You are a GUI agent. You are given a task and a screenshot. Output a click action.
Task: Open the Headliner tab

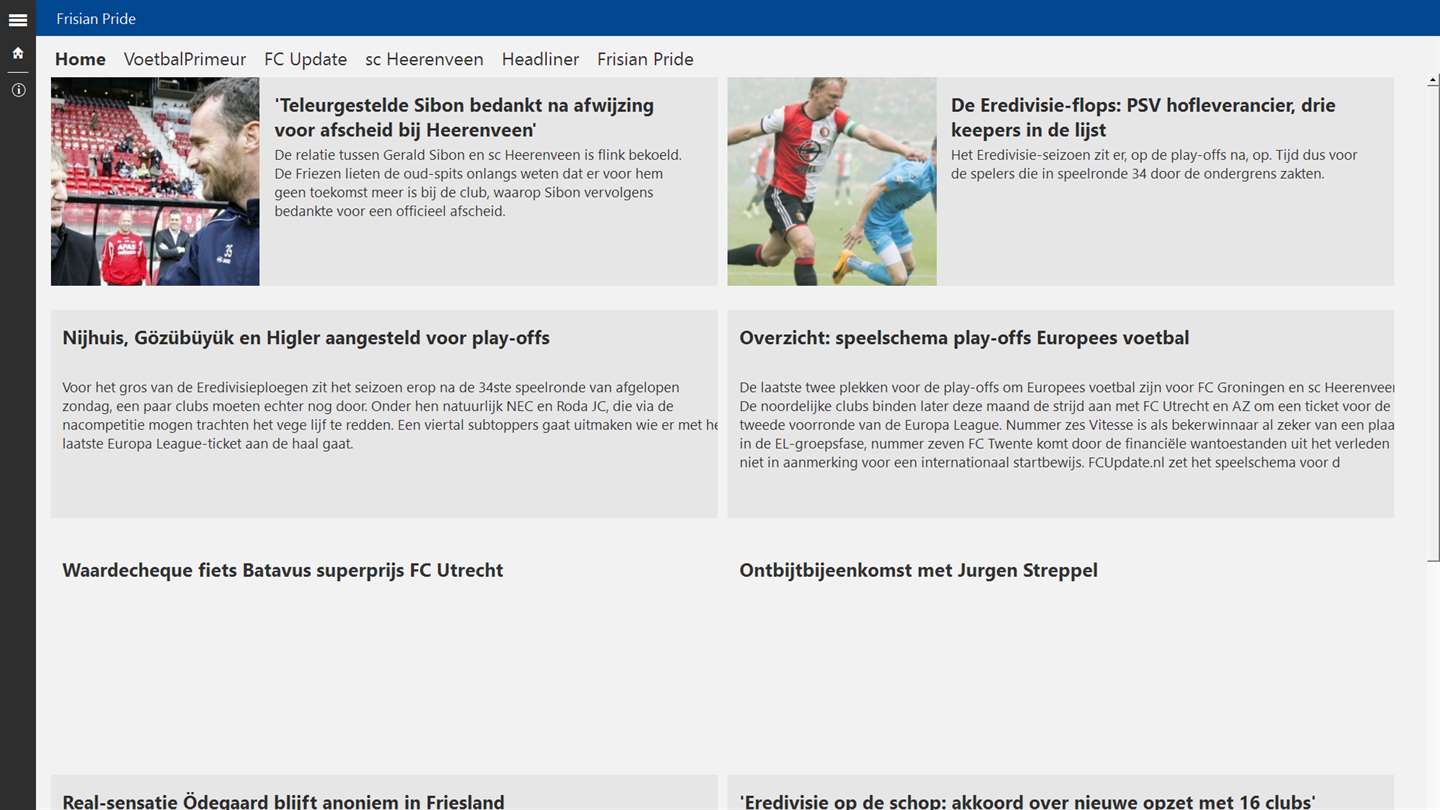coord(540,59)
